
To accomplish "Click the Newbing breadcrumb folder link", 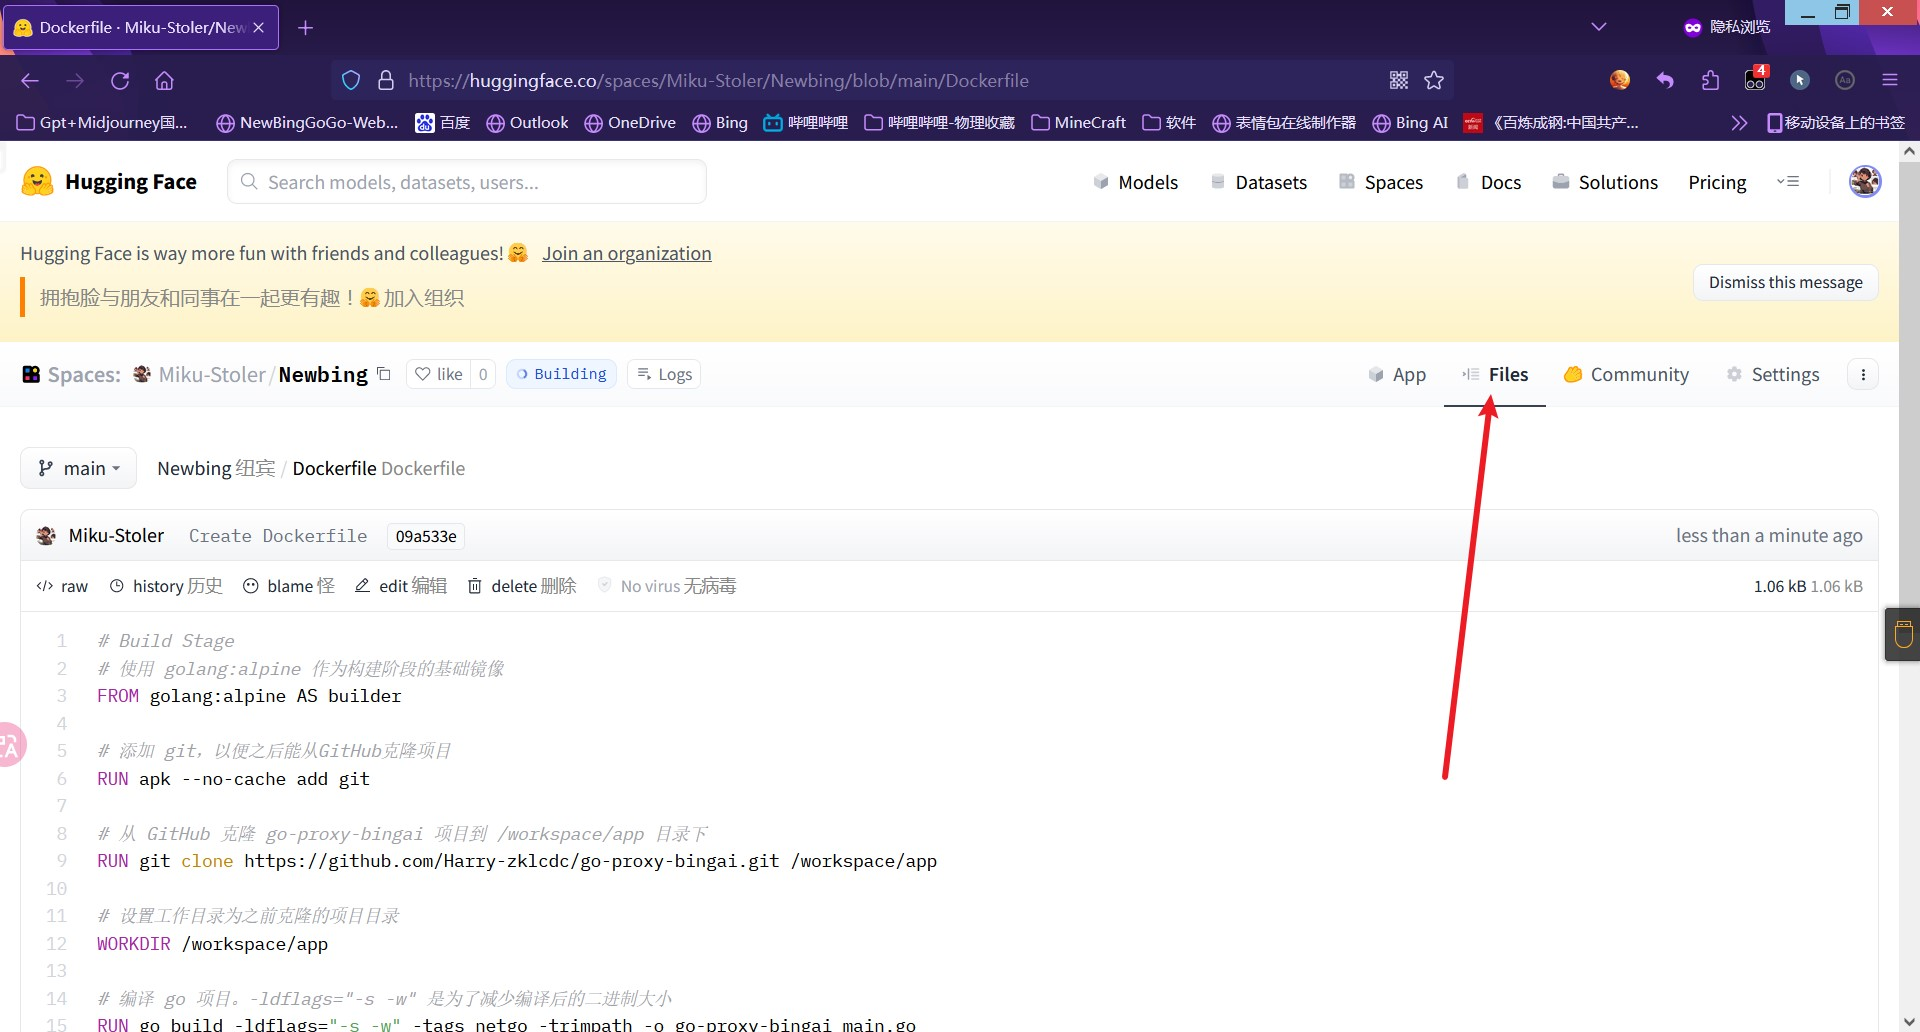I will point(194,468).
